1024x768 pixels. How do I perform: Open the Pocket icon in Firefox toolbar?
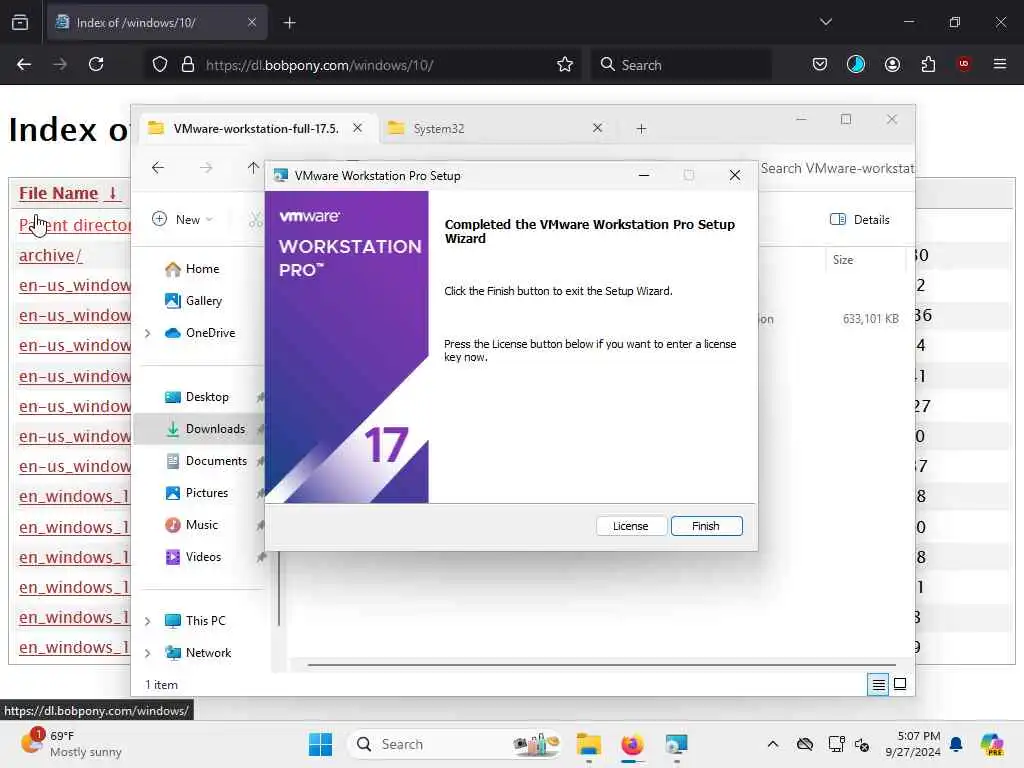820,64
